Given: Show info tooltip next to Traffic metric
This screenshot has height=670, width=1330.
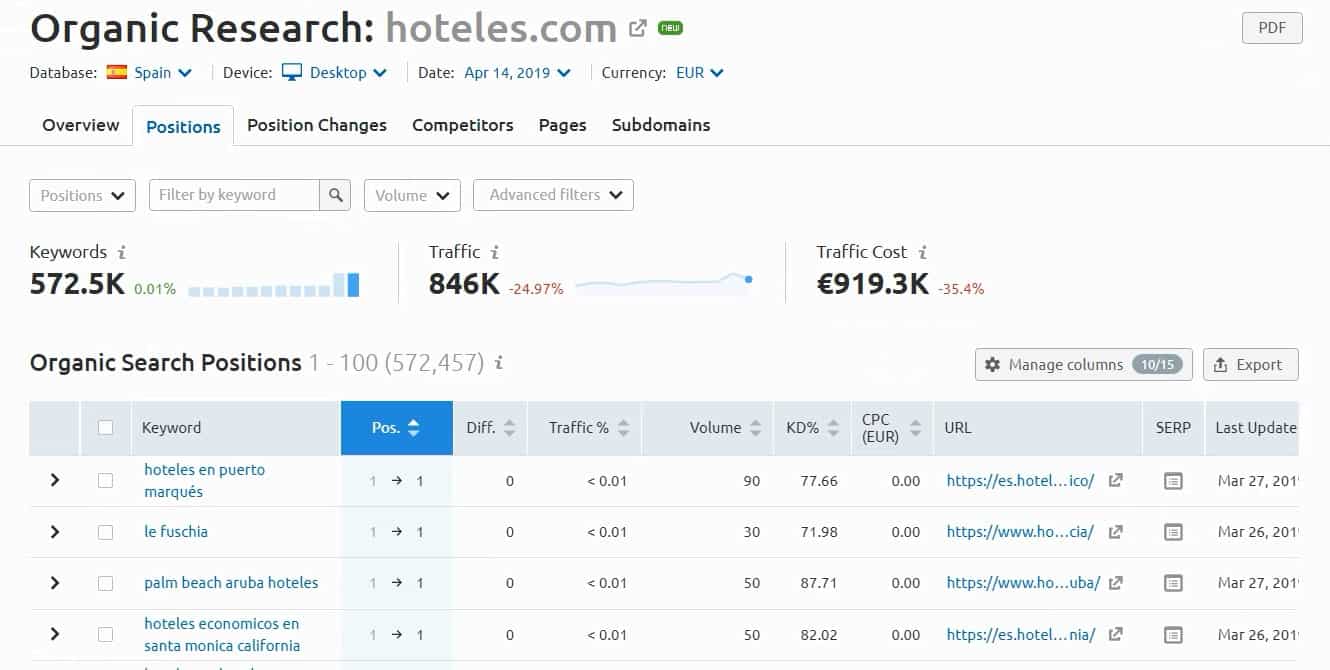Looking at the screenshot, I should pyautogui.click(x=495, y=253).
